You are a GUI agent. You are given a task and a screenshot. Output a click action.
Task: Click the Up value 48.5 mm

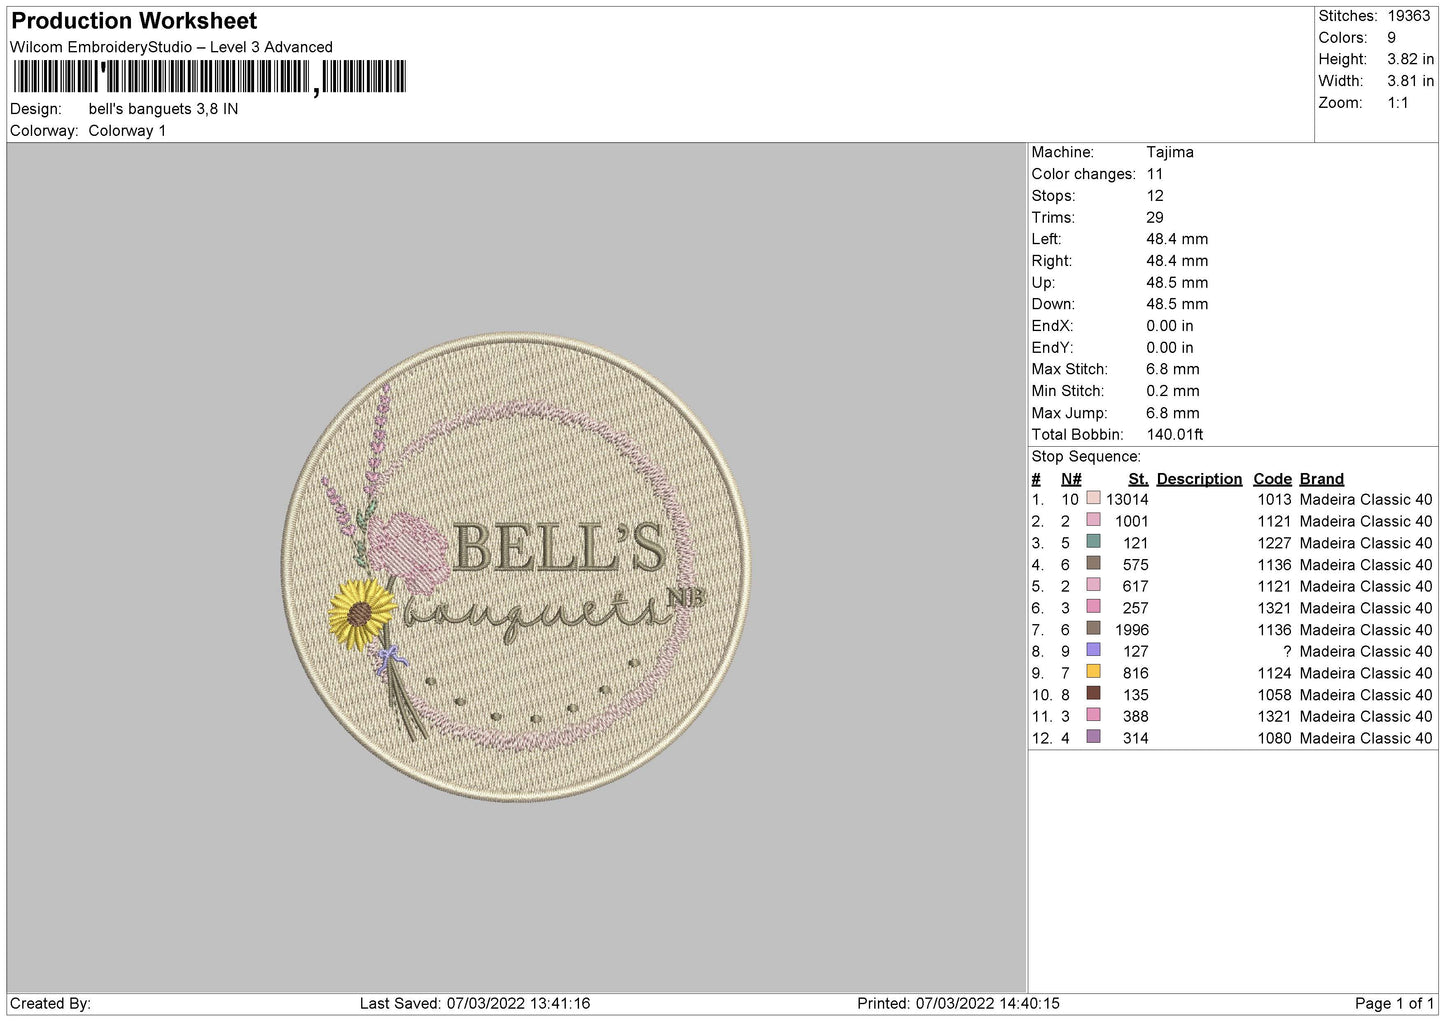(x=1177, y=282)
